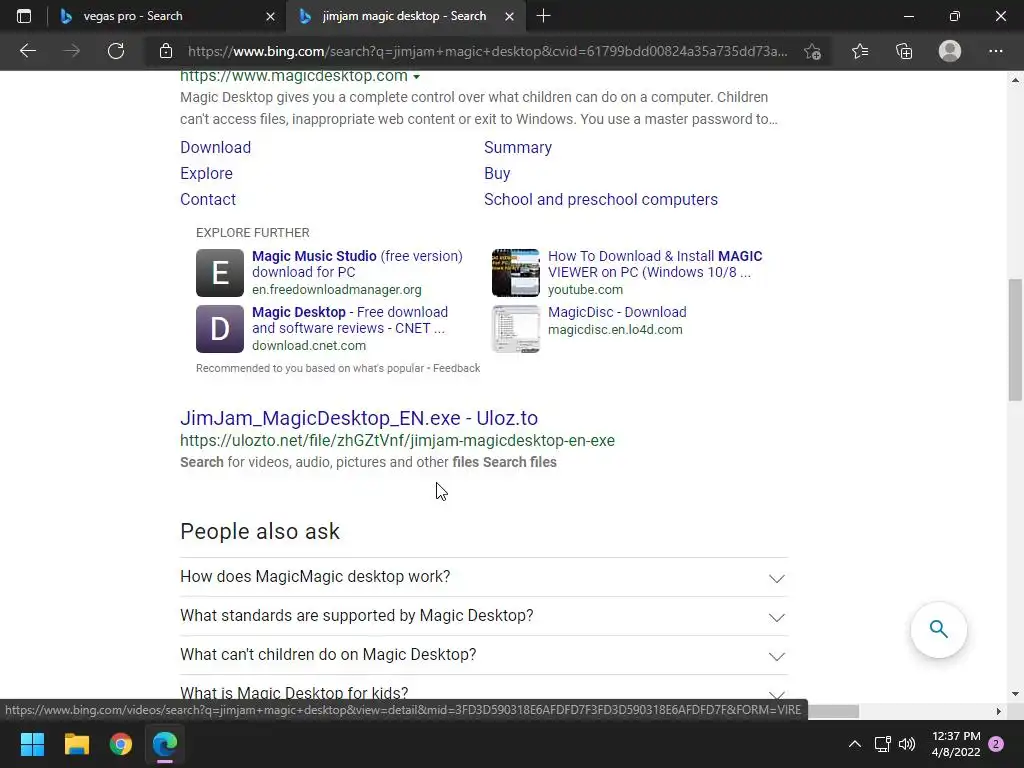Open the Explore sitelink
The image size is (1024, 768).
(206, 174)
